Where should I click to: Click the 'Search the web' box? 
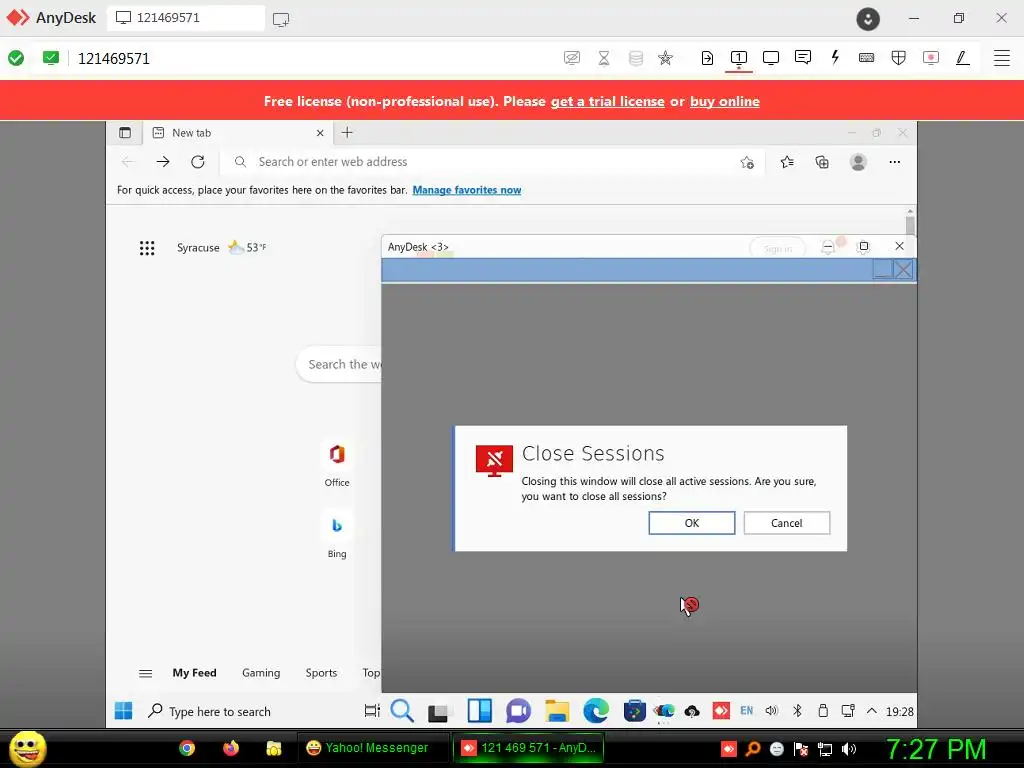coord(339,364)
